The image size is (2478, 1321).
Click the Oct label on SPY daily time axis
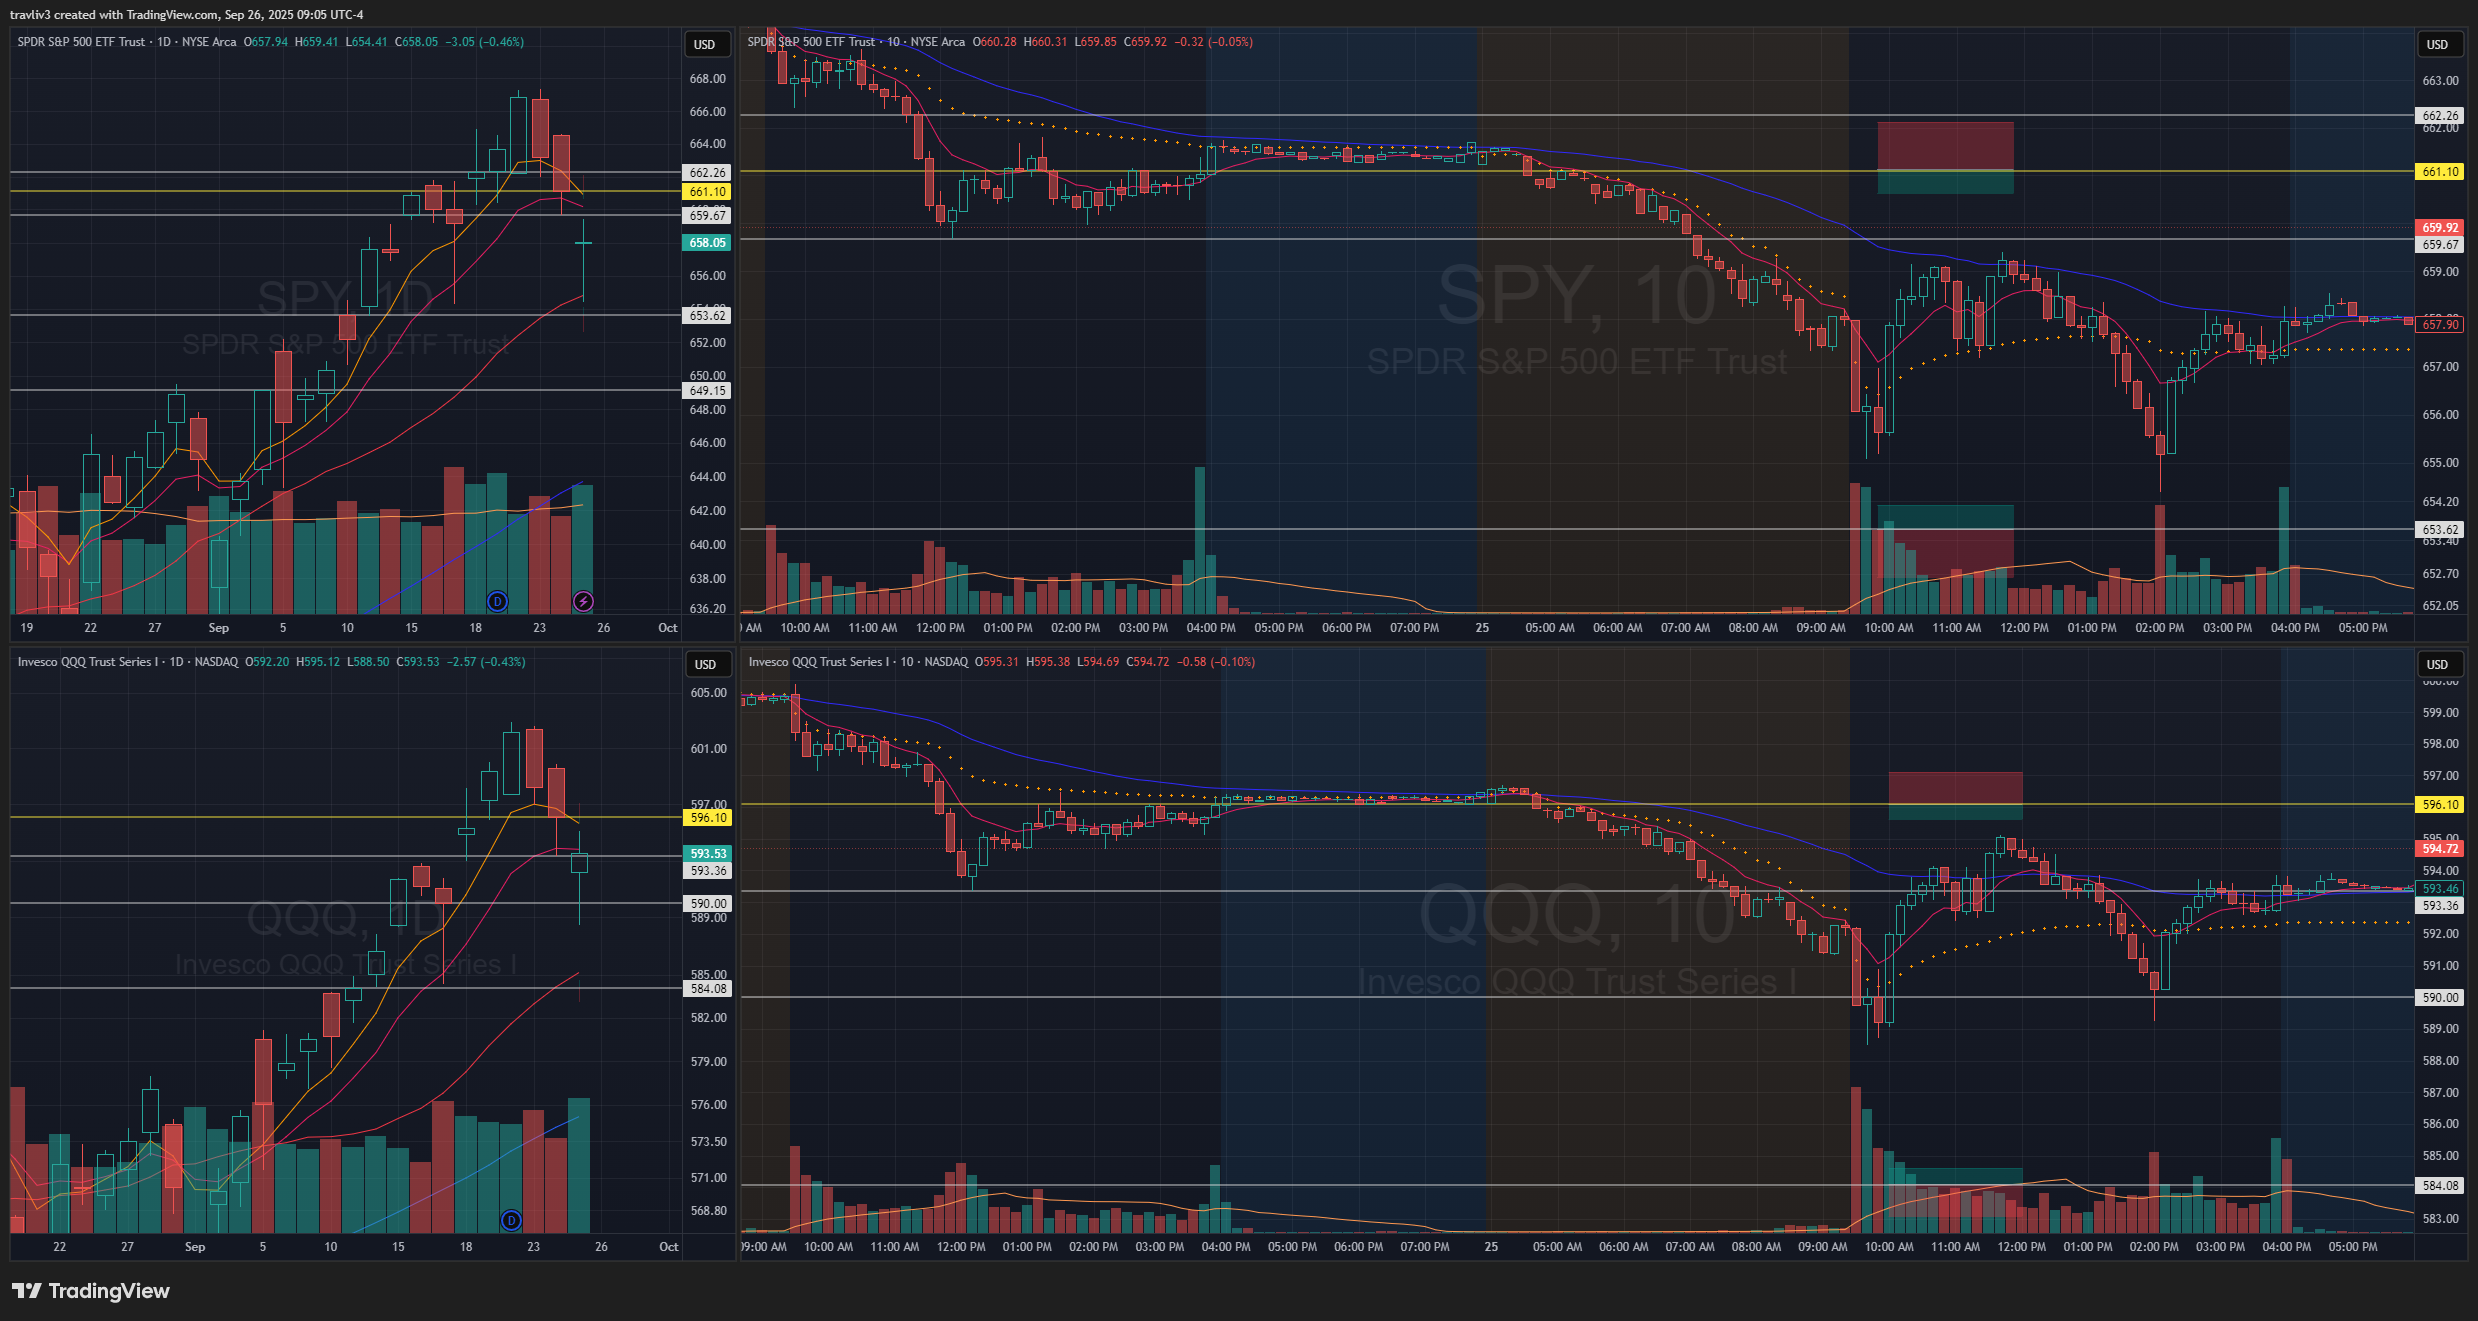pos(667,628)
